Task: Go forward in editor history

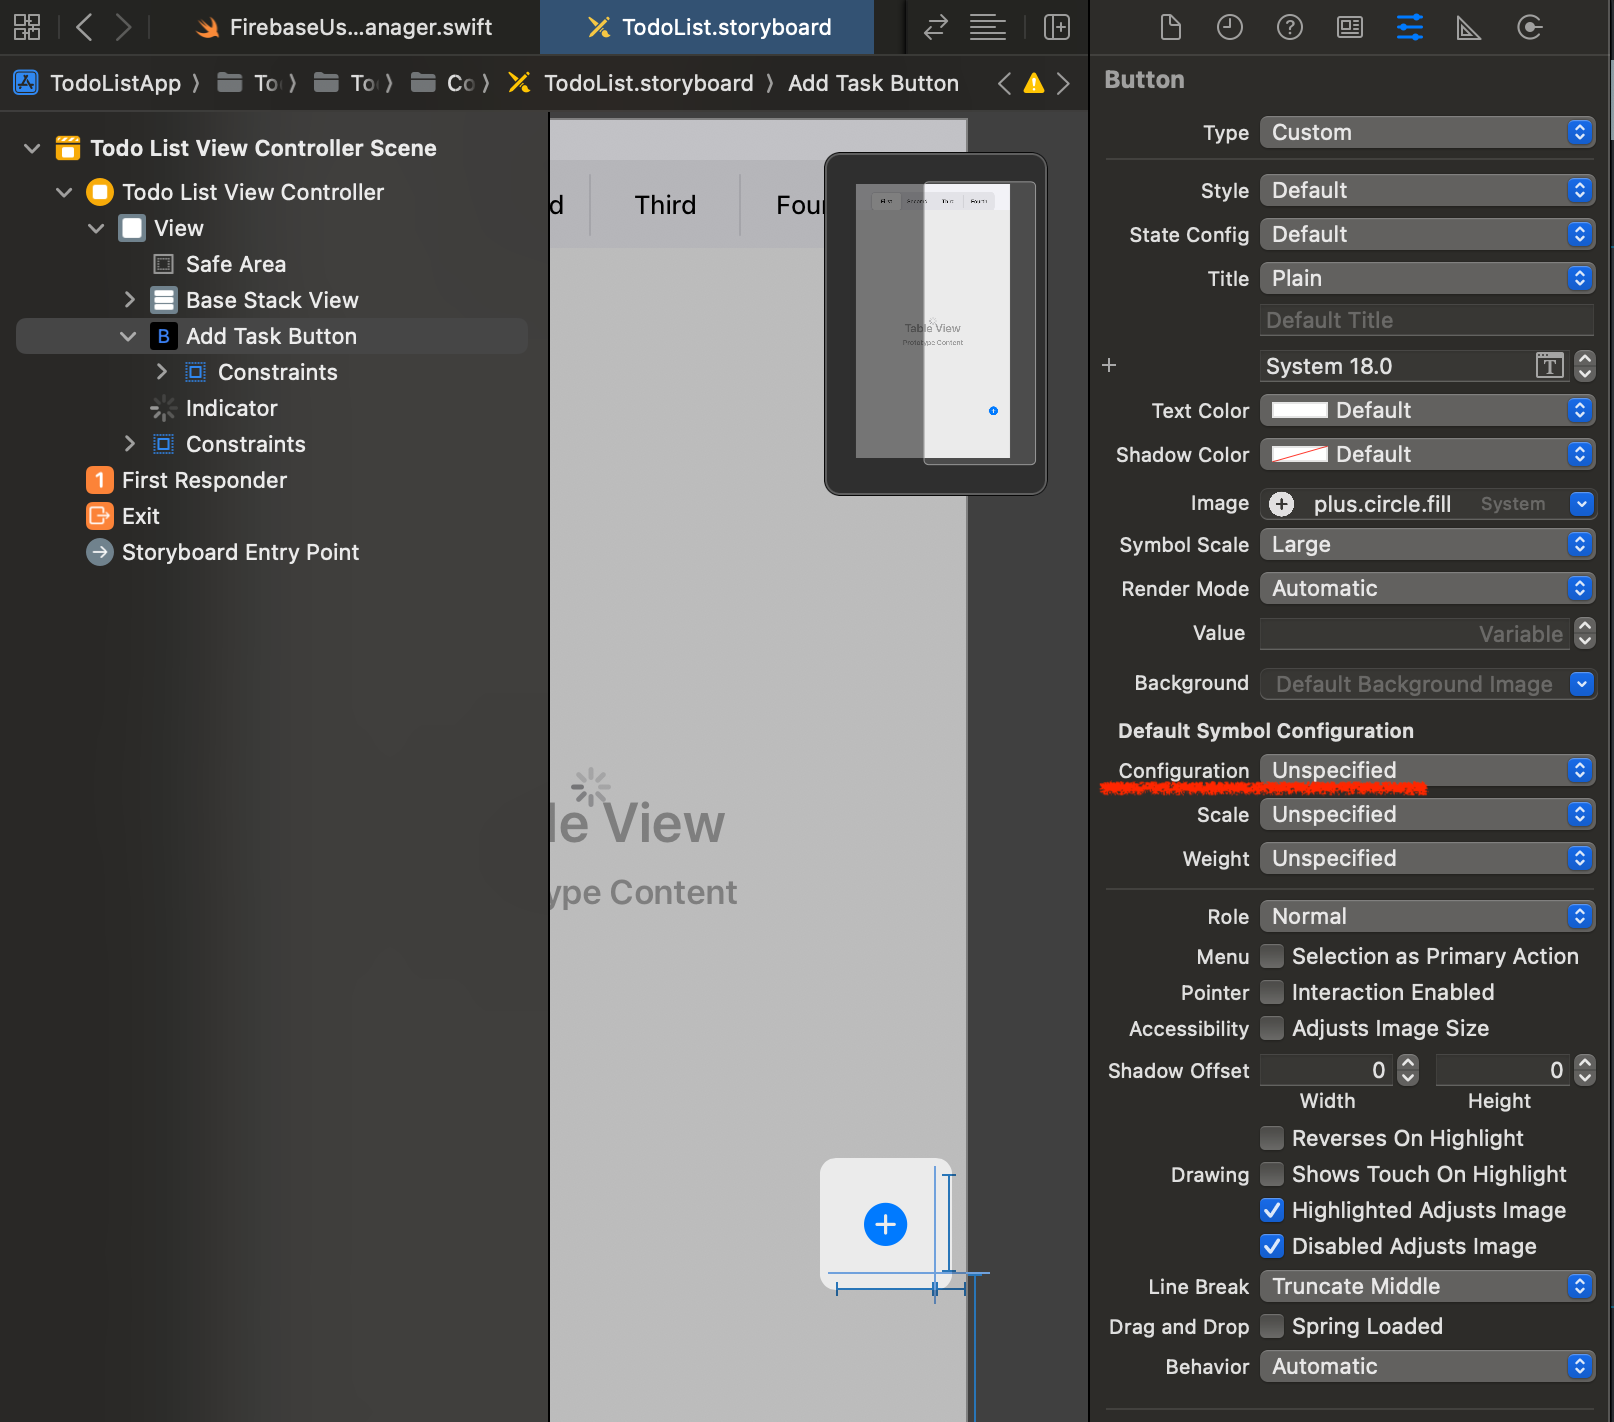Action: [x=123, y=27]
